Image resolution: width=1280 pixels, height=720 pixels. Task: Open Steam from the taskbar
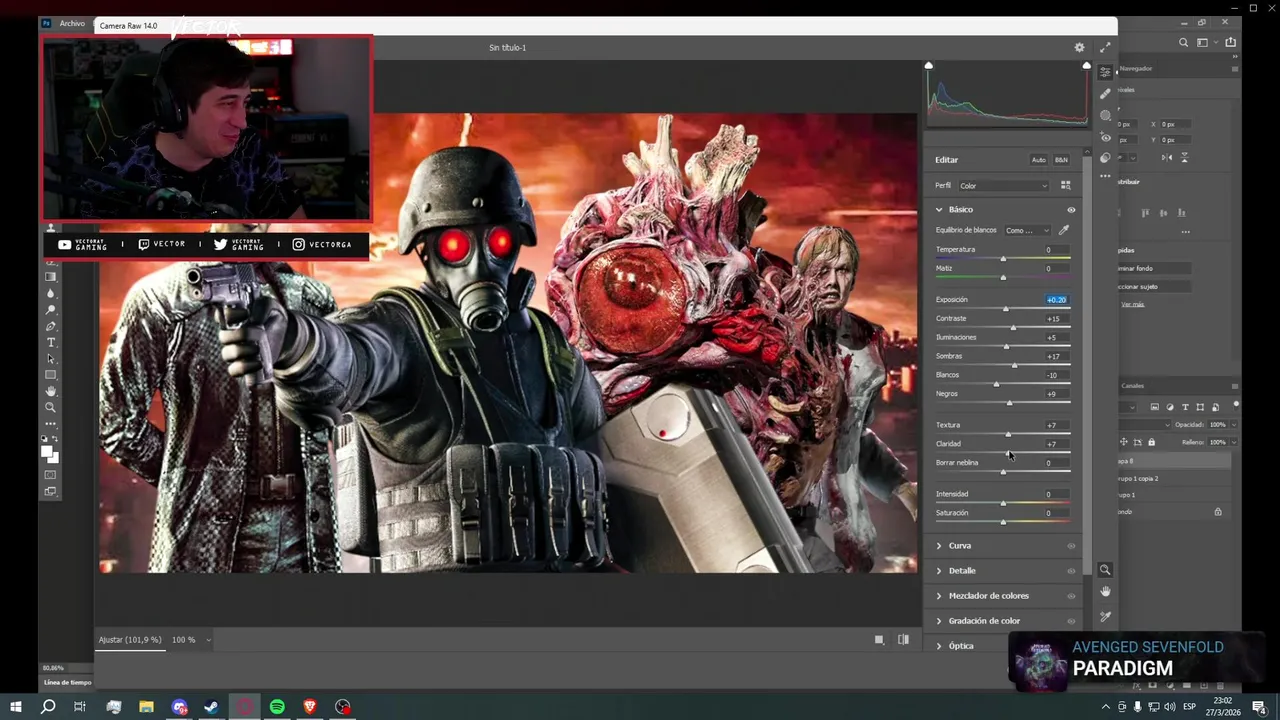point(212,707)
